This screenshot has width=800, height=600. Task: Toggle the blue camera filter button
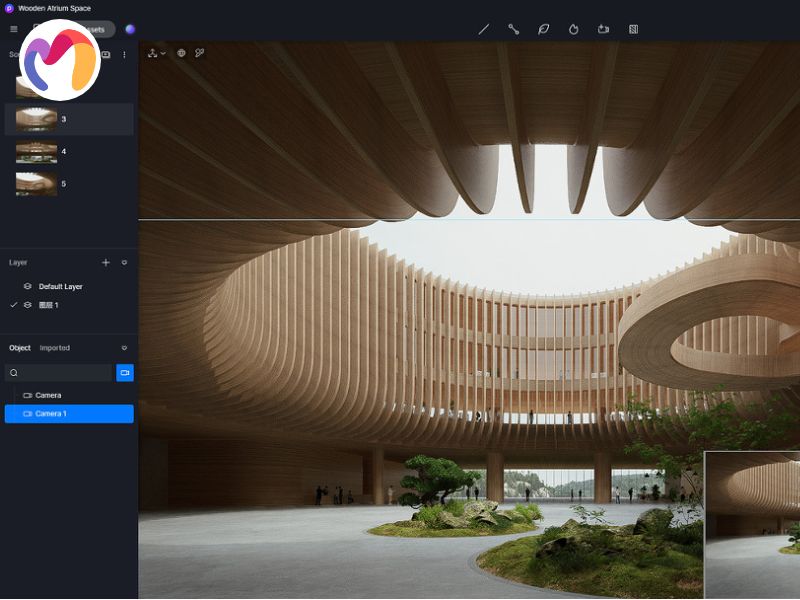coord(125,373)
